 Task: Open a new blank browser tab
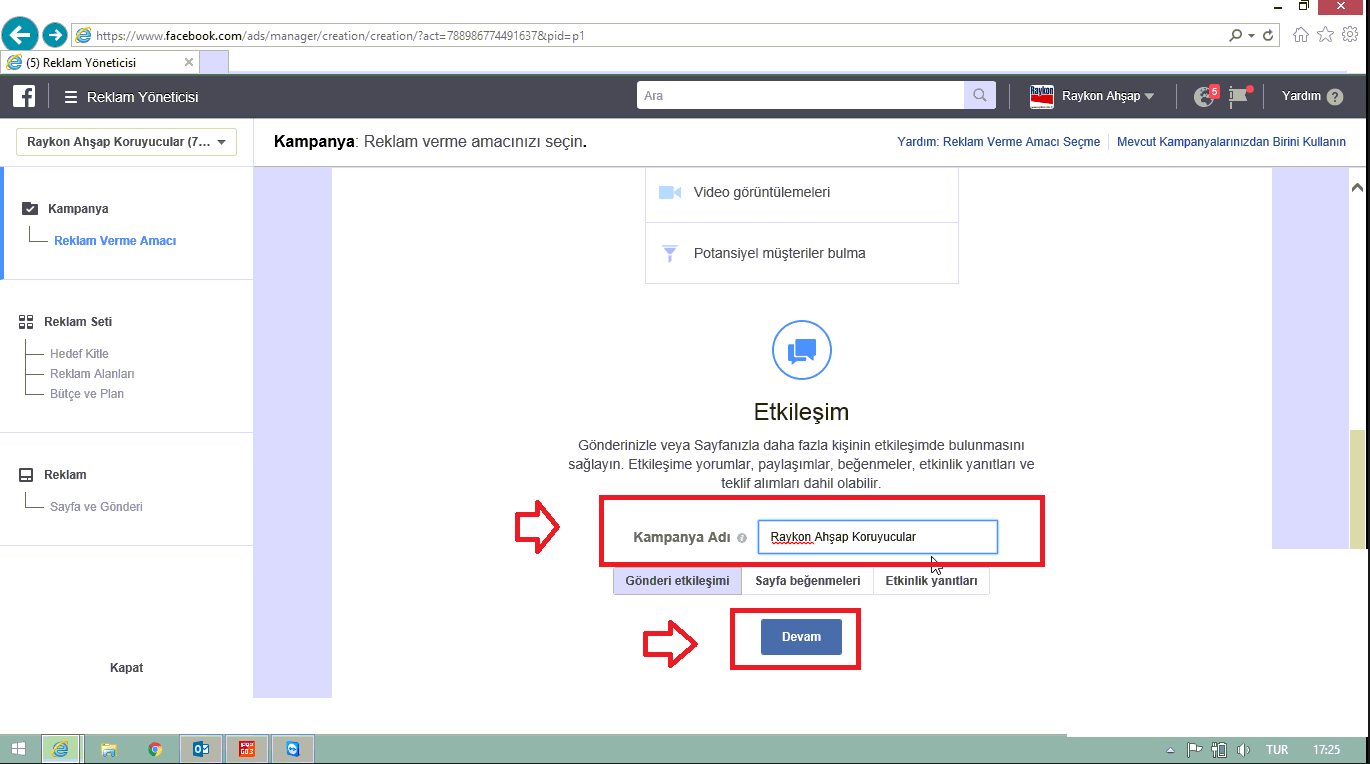pyautogui.click(x=215, y=62)
